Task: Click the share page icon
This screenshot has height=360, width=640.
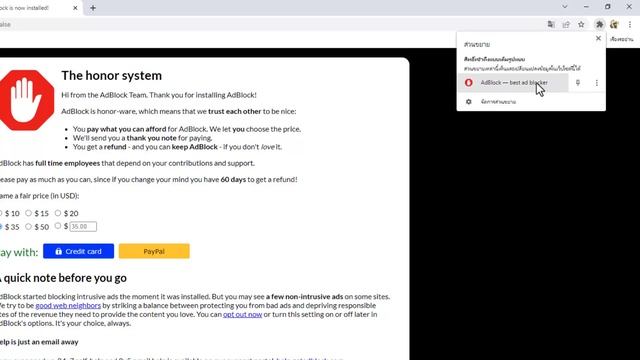Action: (x=566, y=24)
